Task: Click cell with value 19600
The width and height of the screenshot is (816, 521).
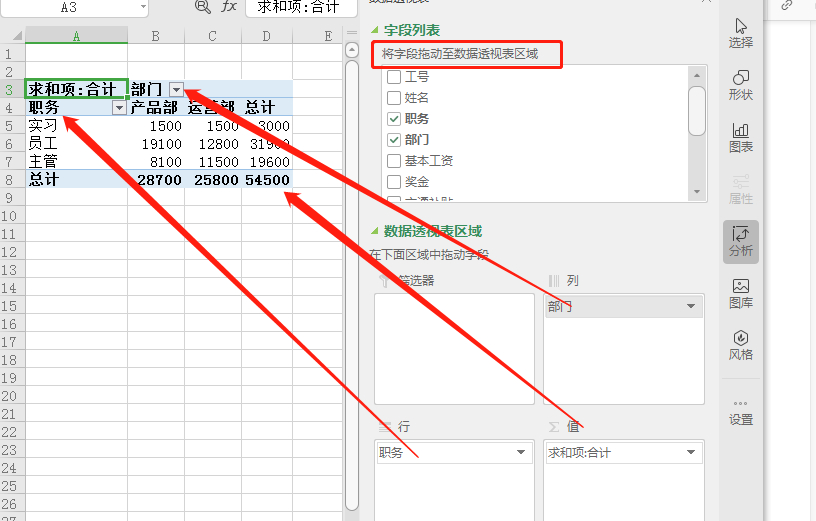Action: [x=267, y=162]
